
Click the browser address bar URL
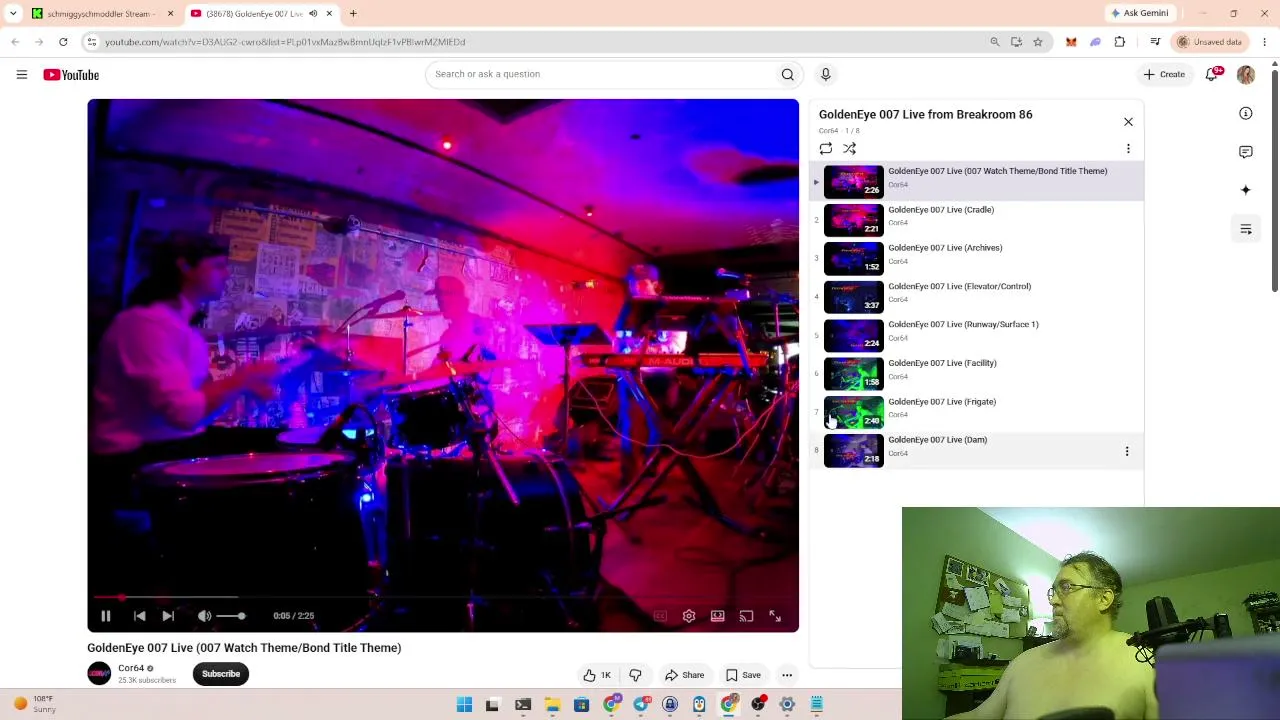(285, 42)
